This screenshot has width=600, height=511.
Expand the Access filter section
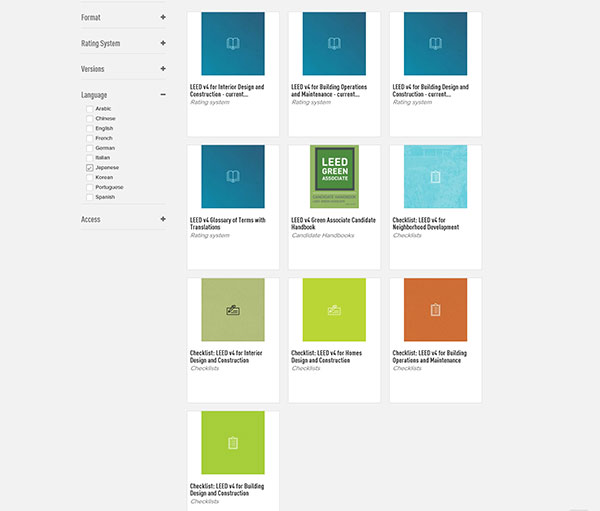click(163, 219)
